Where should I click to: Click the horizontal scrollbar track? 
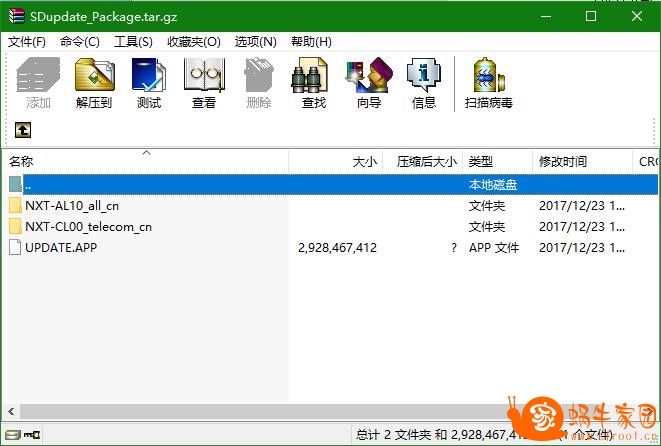pyautogui.click(x=329, y=411)
